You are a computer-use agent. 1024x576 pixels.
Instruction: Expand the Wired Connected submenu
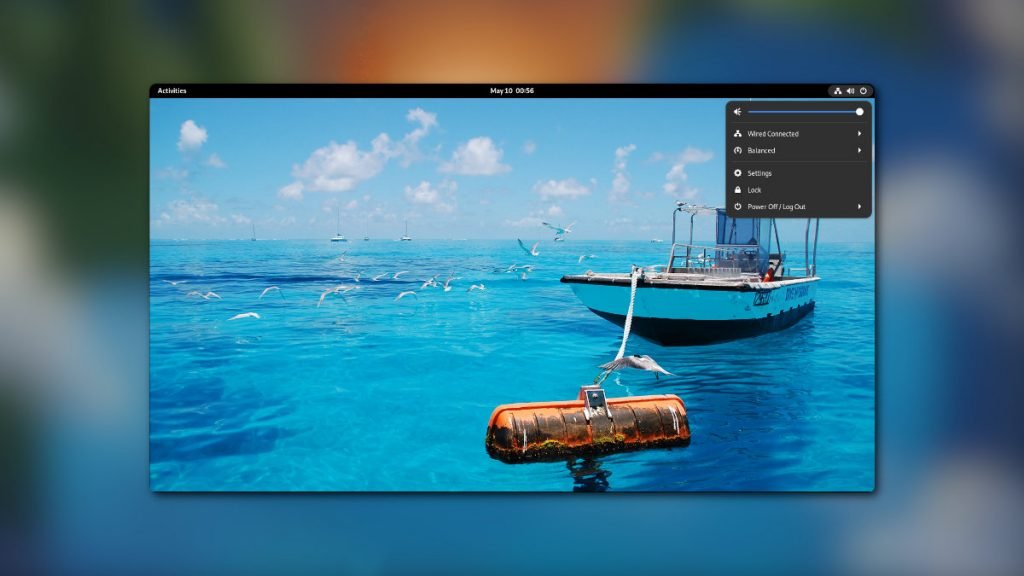click(x=859, y=133)
